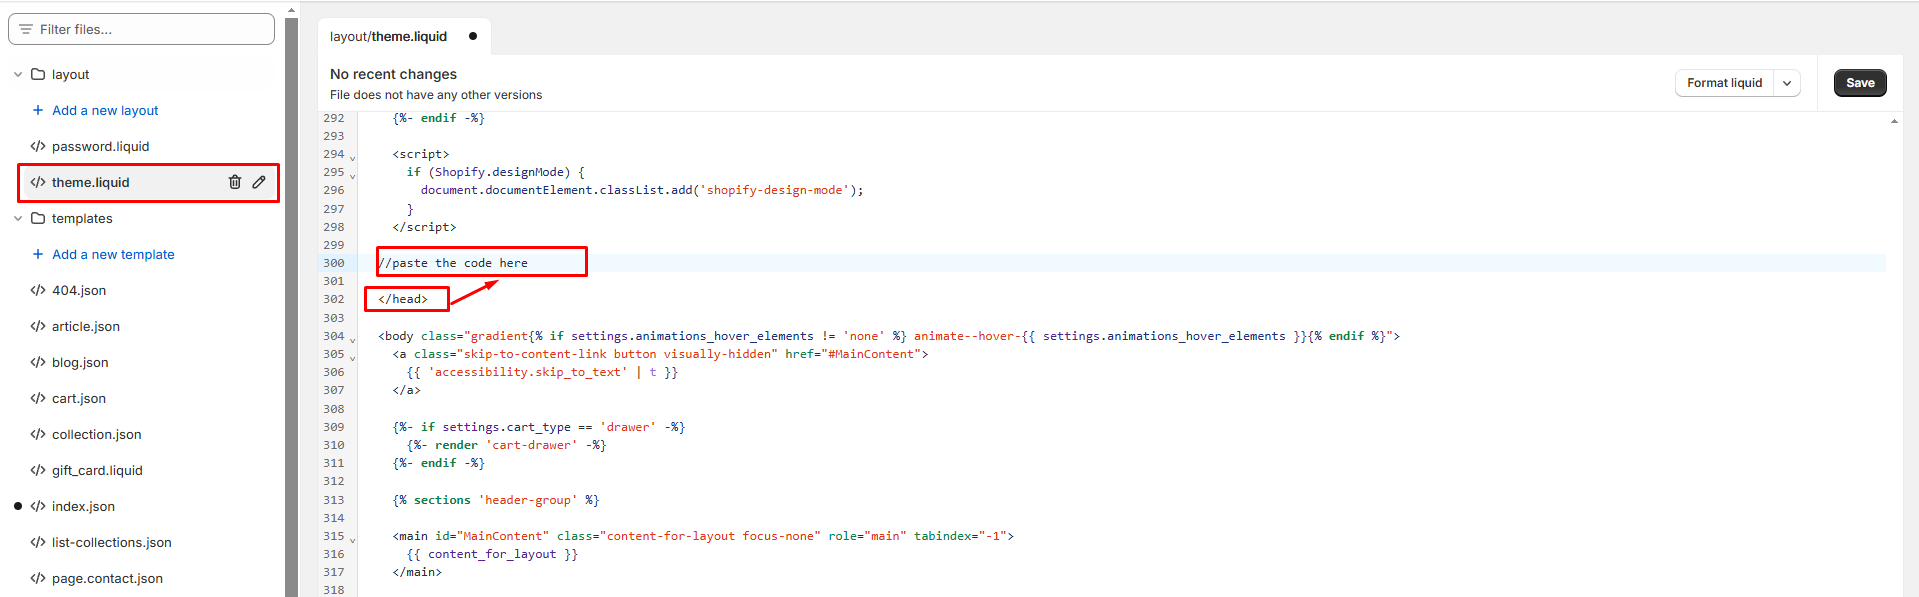Click the templates folder icon
1919x597 pixels.
click(38, 218)
